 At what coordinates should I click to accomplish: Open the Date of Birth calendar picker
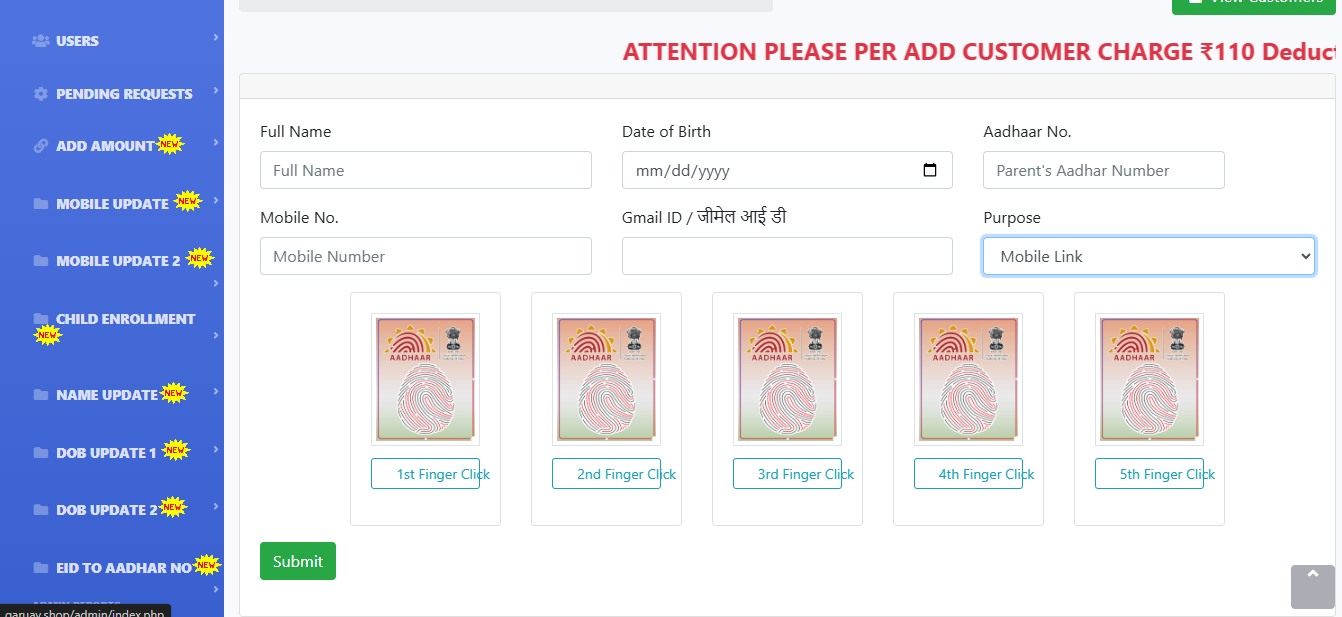[930, 170]
